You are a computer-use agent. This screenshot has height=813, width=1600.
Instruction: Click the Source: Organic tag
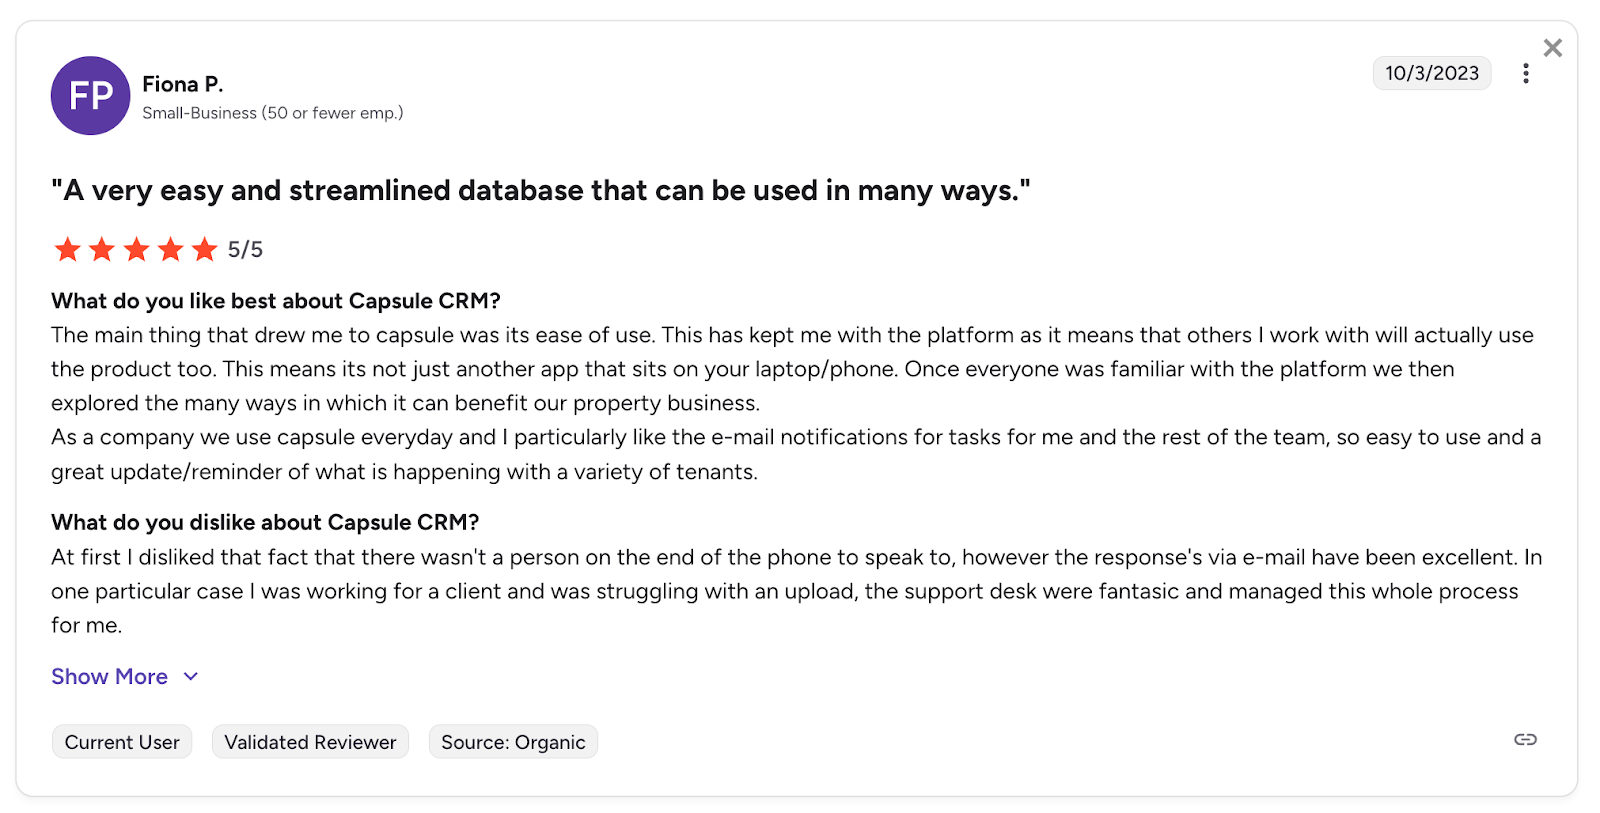click(513, 741)
